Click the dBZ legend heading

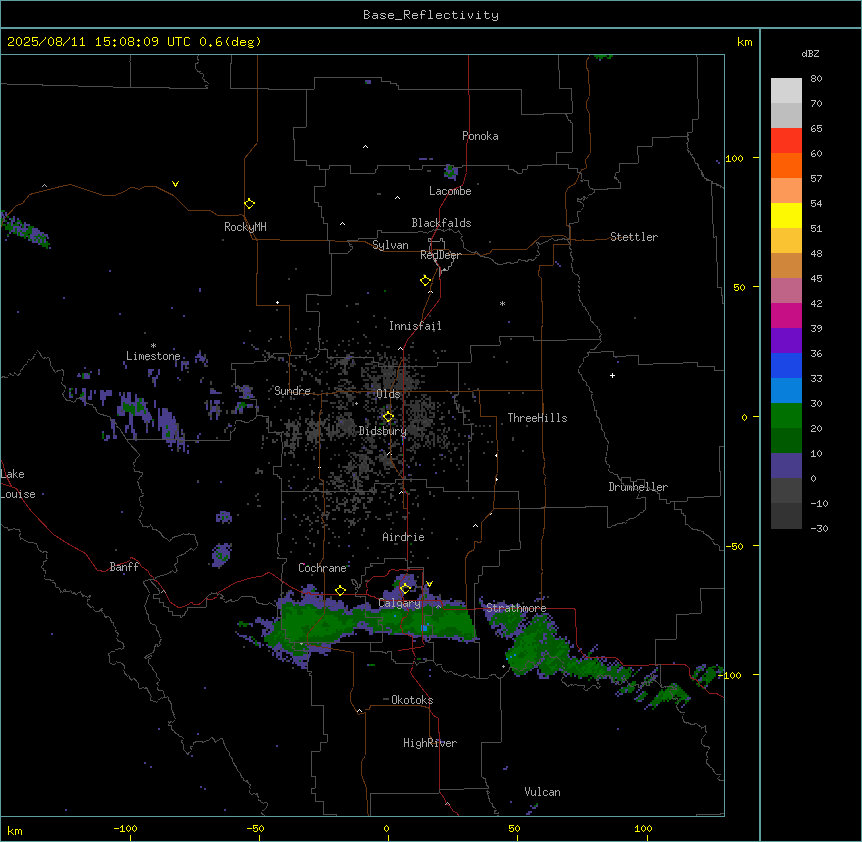(810, 53)
